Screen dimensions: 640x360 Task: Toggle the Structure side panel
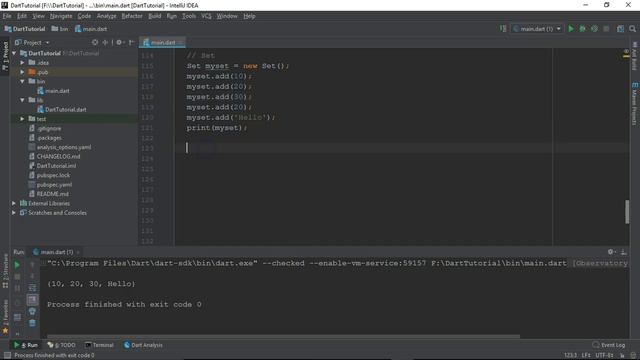click(x=5, y=271)
